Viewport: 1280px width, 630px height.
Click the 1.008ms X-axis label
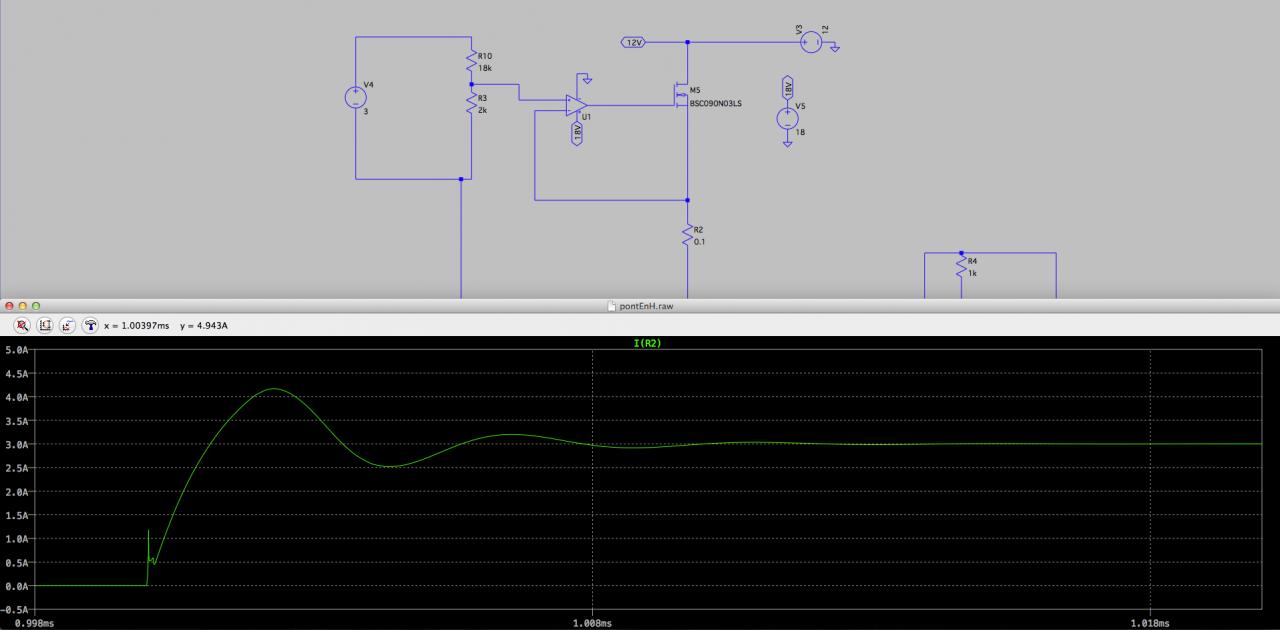592,622
